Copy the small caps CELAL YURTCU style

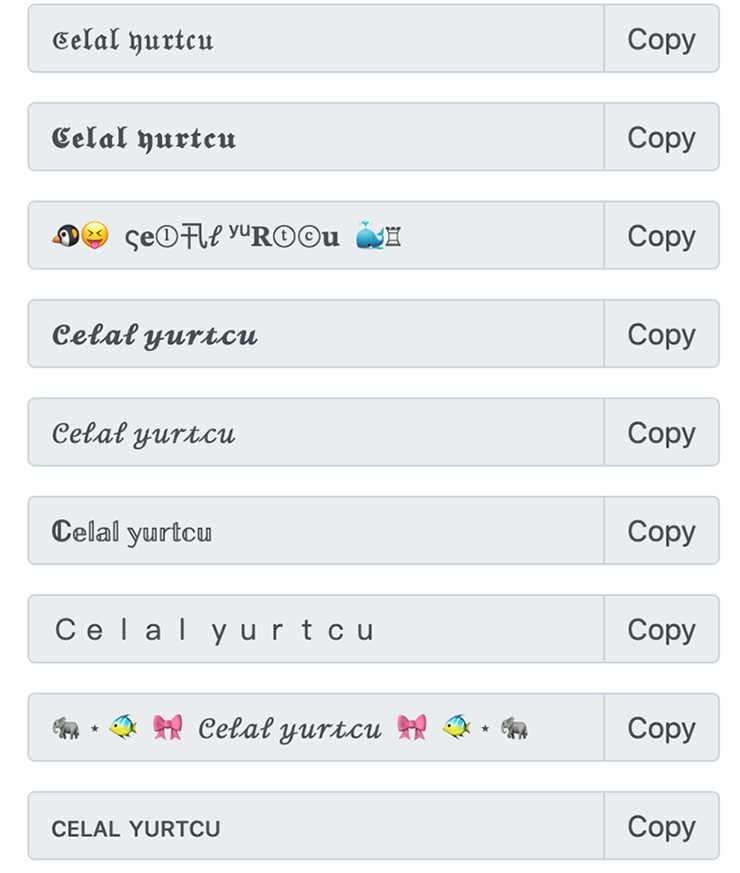(661, 827)
